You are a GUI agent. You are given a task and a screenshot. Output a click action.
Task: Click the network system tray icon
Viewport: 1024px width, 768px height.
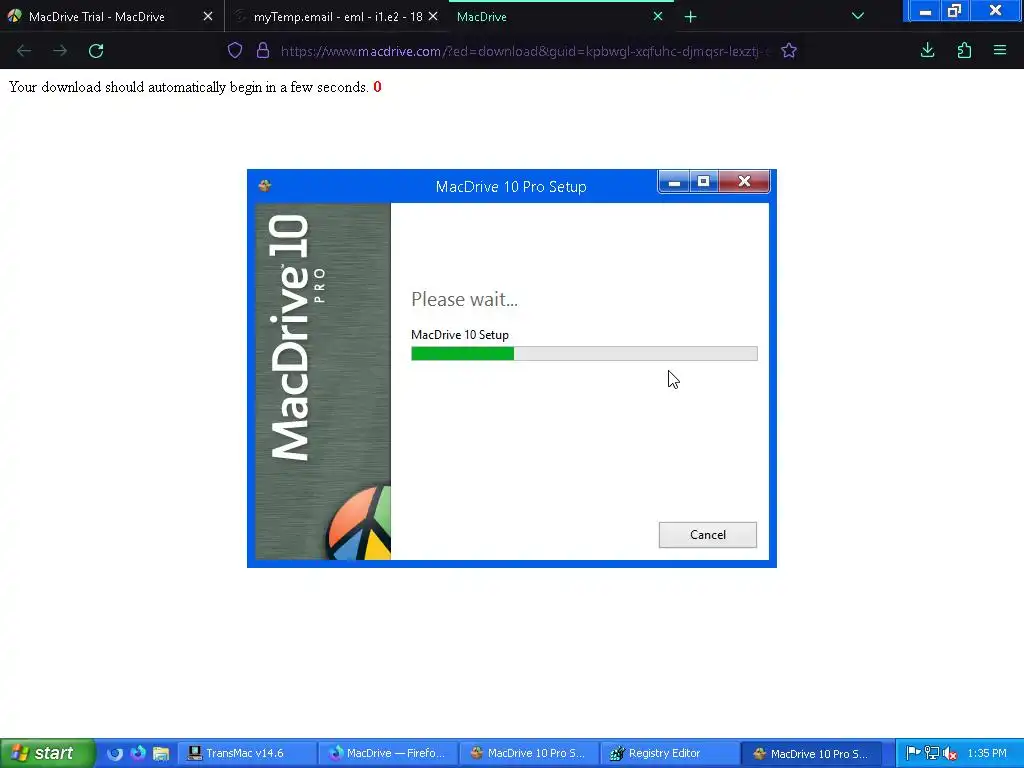[x=932, y=754]
